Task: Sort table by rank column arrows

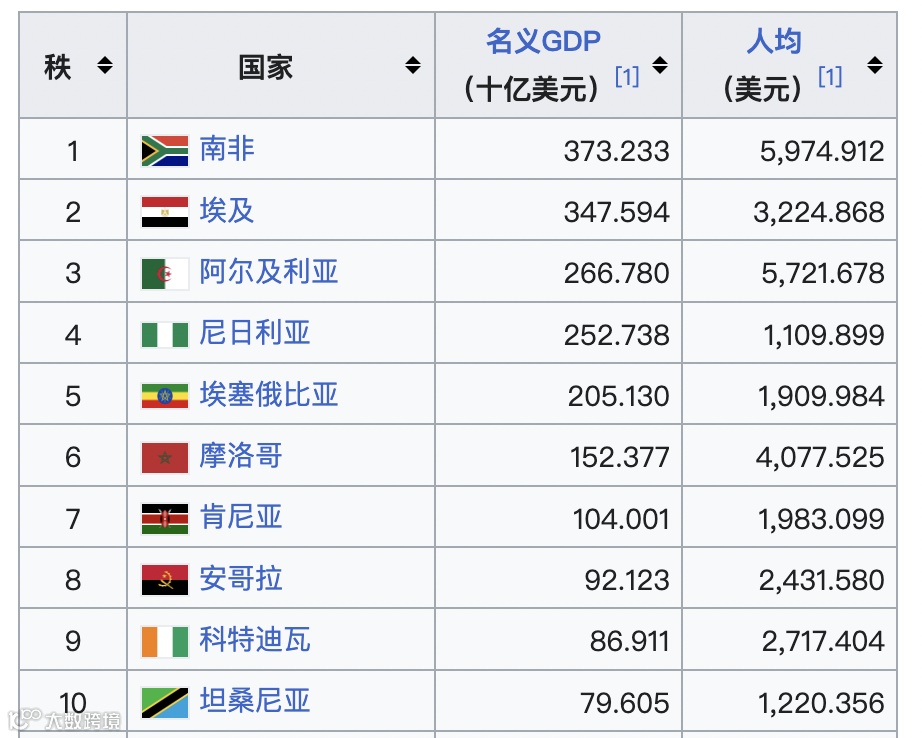Action: [x=105, y=65]
